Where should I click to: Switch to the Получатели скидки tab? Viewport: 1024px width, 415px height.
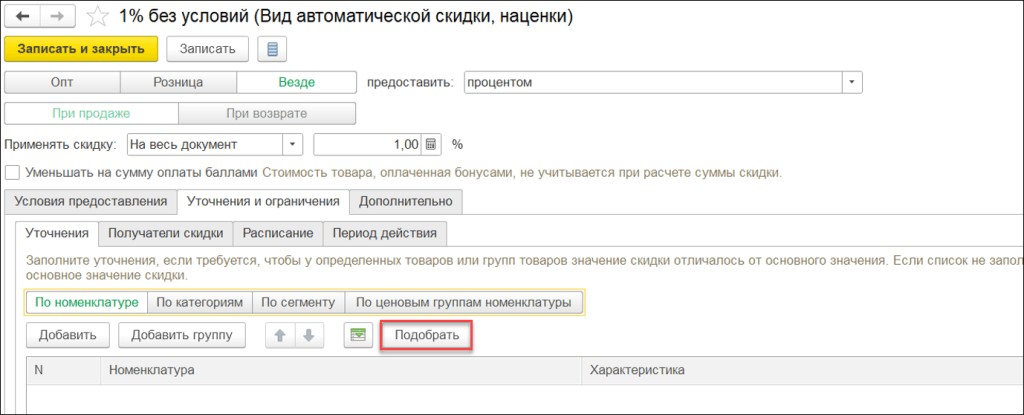pos(164,234)
